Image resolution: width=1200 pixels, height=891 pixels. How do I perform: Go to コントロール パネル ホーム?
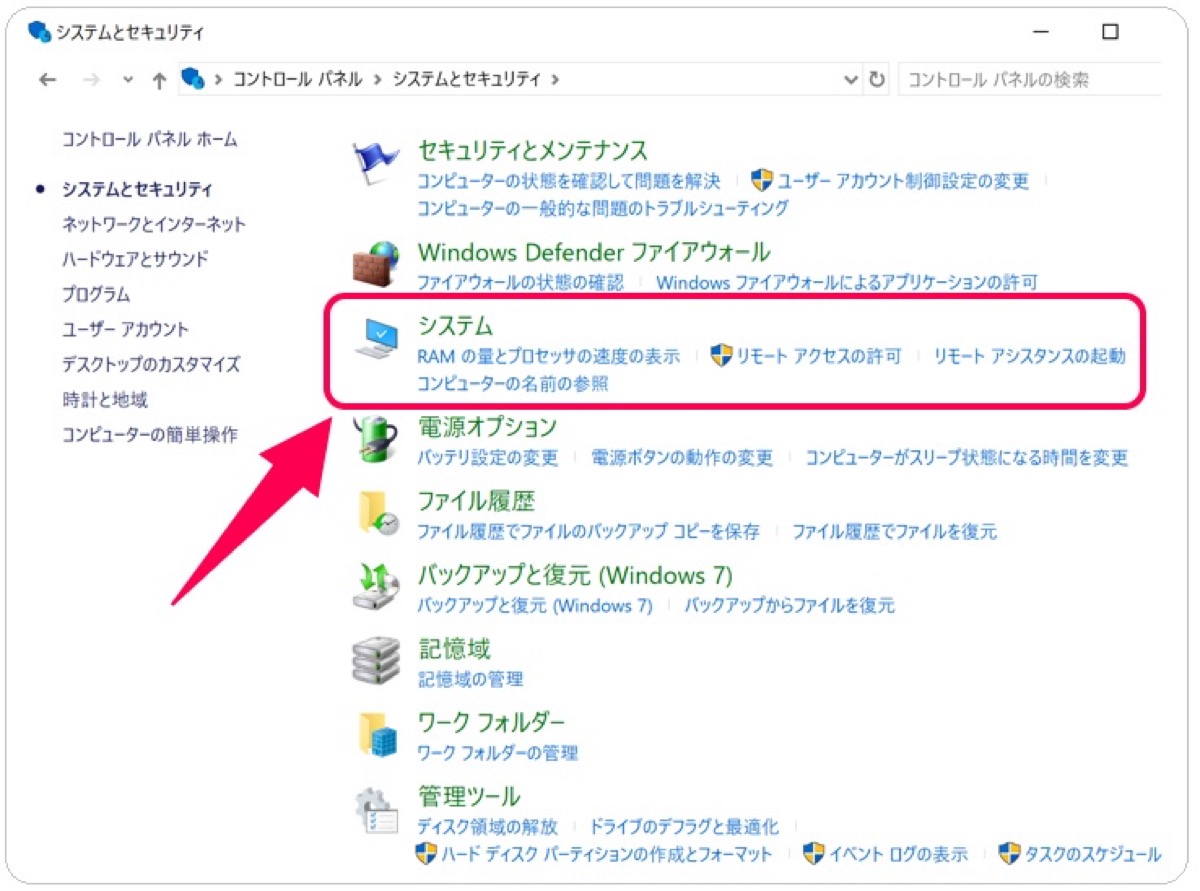point(150,139)
